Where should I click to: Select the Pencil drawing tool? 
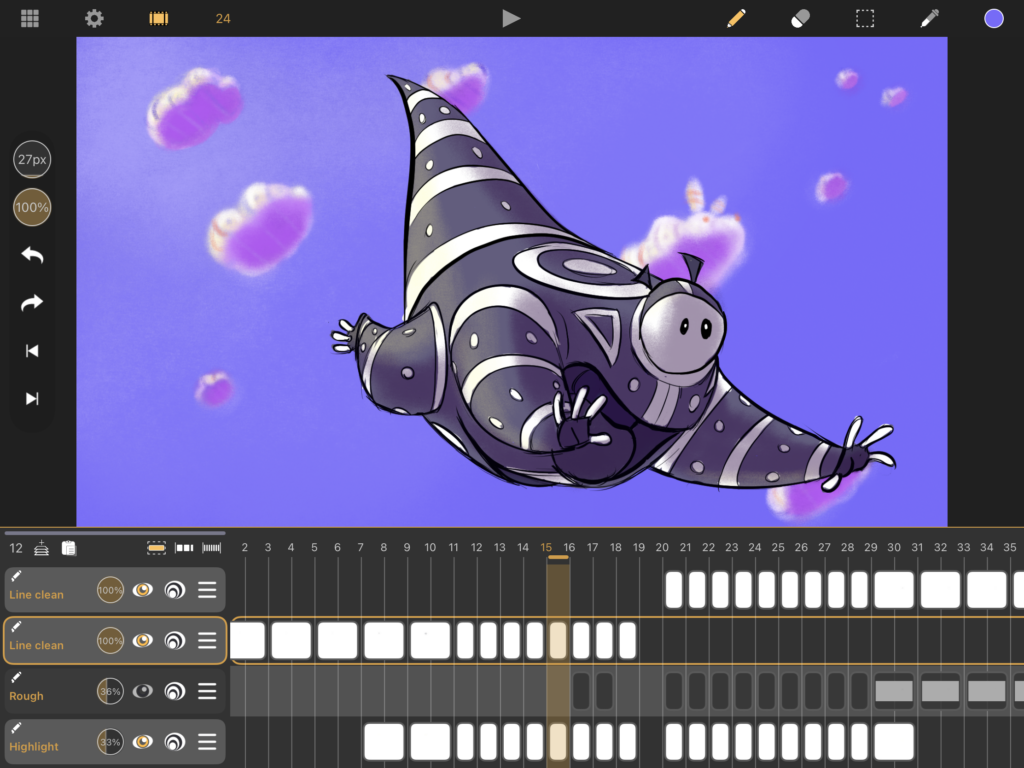pos(736,18)
